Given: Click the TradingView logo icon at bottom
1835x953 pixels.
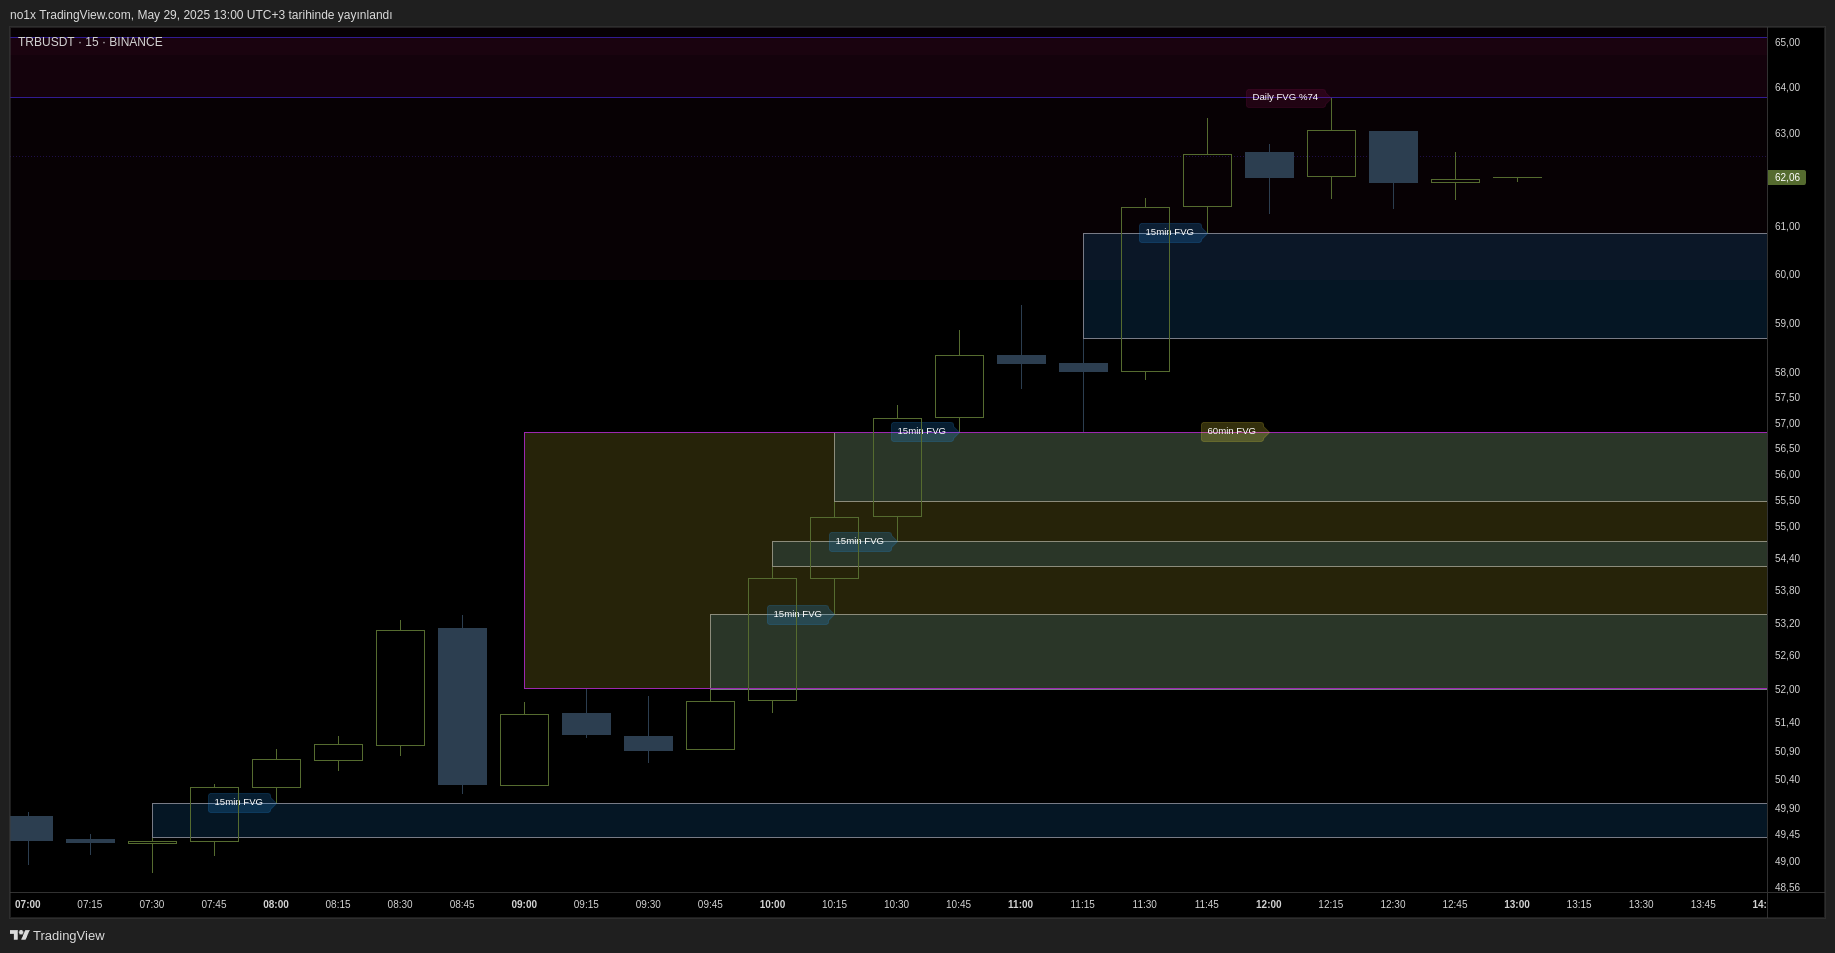Looking at the screenshot, I should [19, 935].
